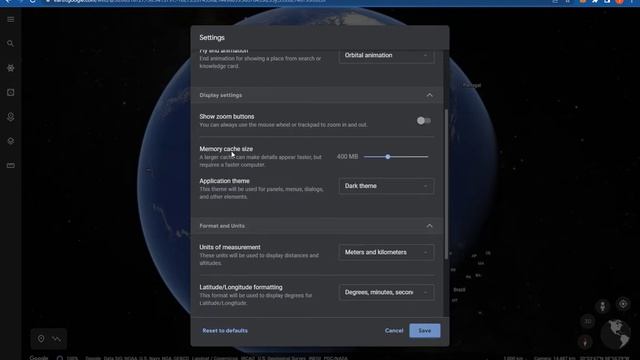Click the compass north indicator
The width and height of the screenshot is (640, 360).
(x=585, y=342)
